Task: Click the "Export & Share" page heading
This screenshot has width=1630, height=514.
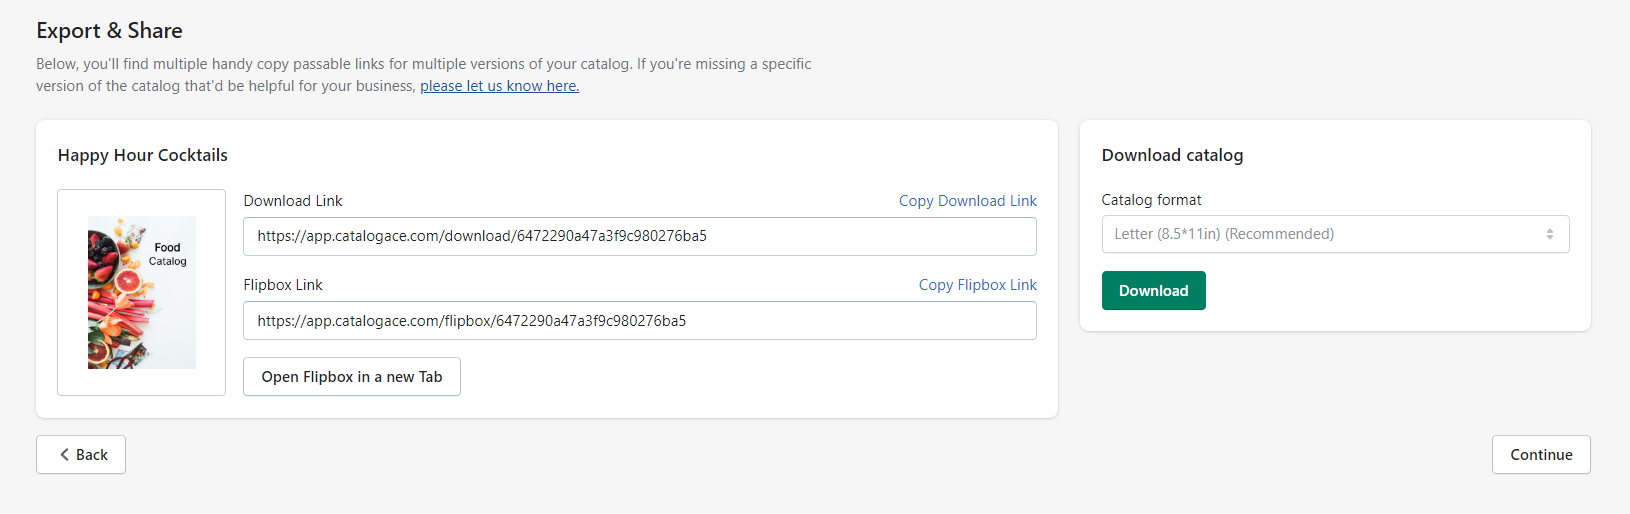Action: (109, 31)
